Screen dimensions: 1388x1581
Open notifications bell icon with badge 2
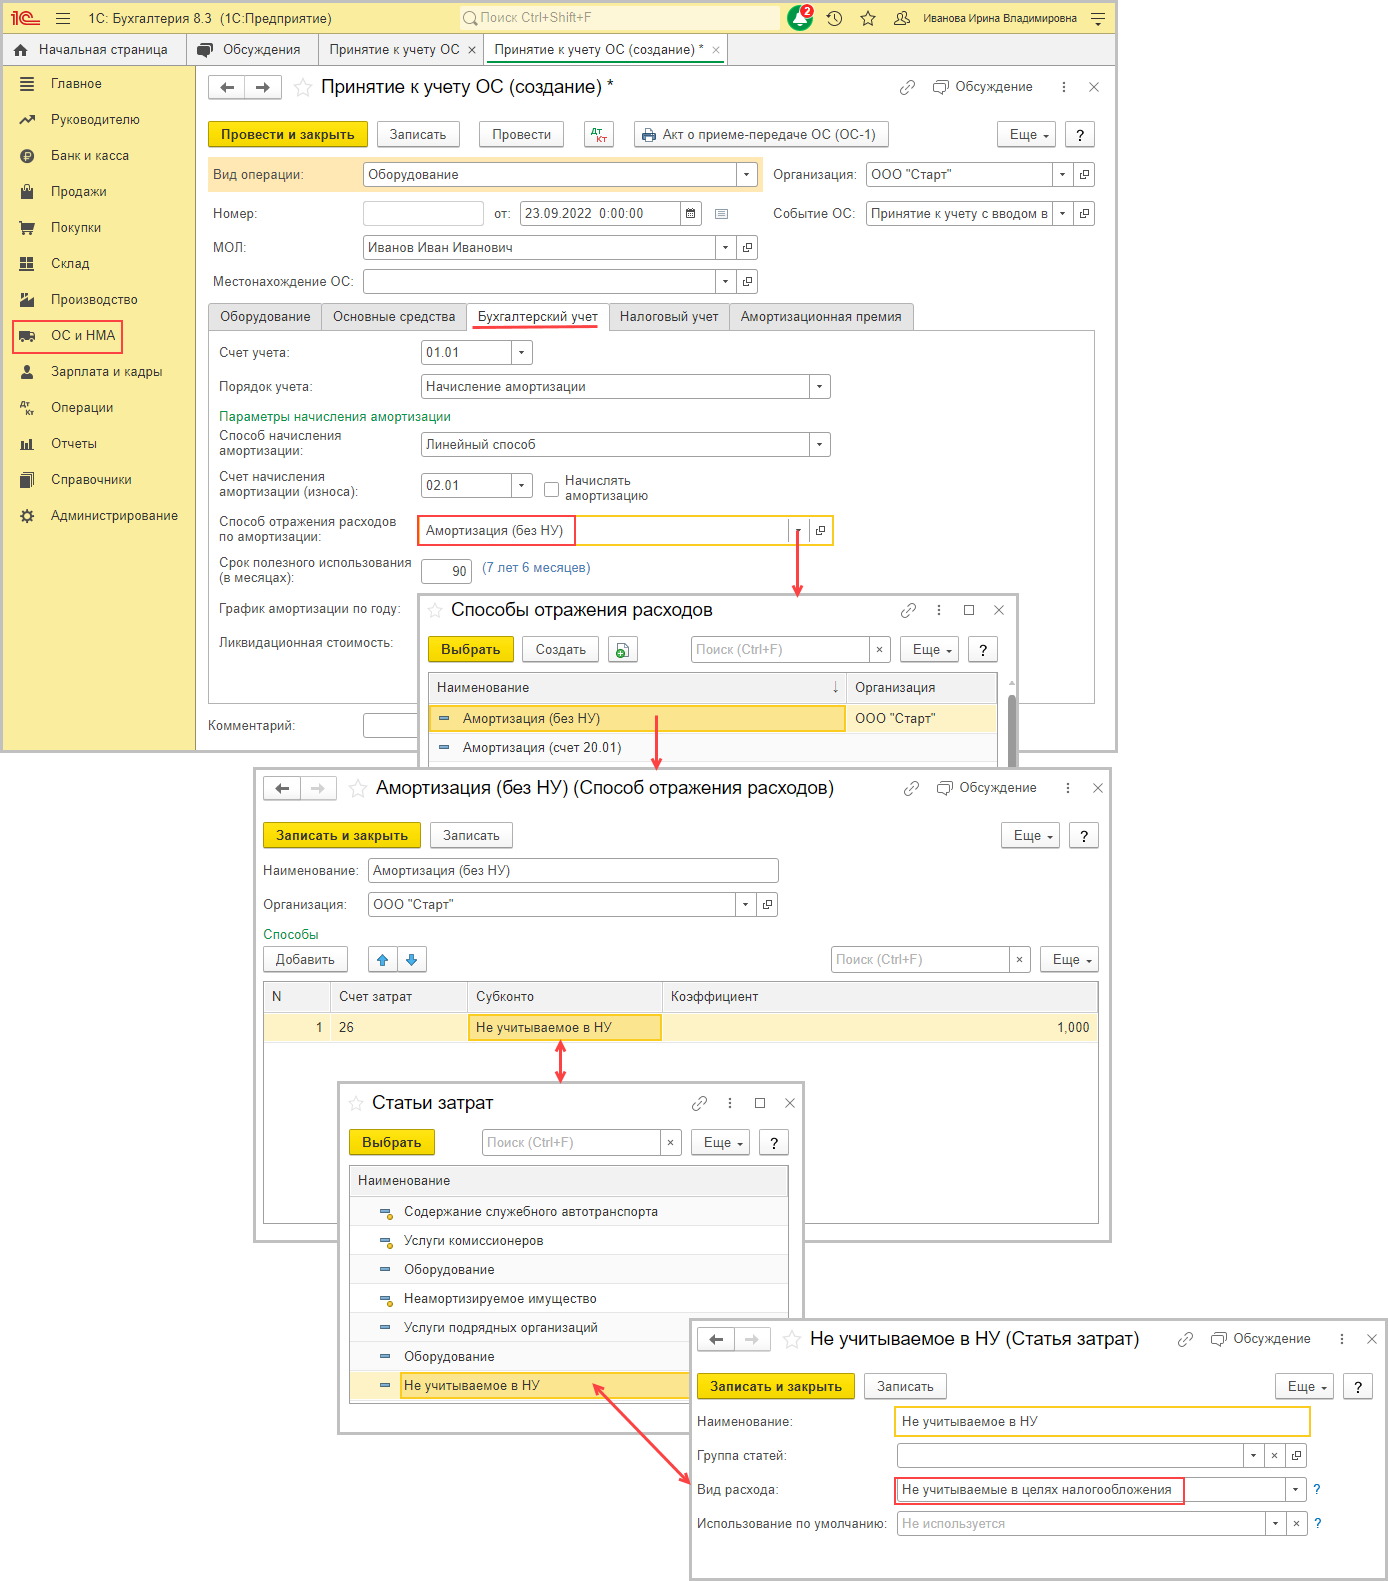800,18
